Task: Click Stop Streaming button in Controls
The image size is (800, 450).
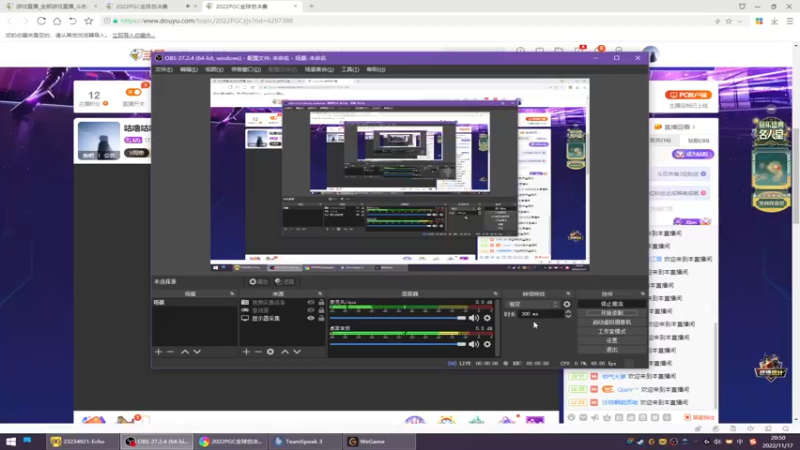Action: [x=612, y=304]
